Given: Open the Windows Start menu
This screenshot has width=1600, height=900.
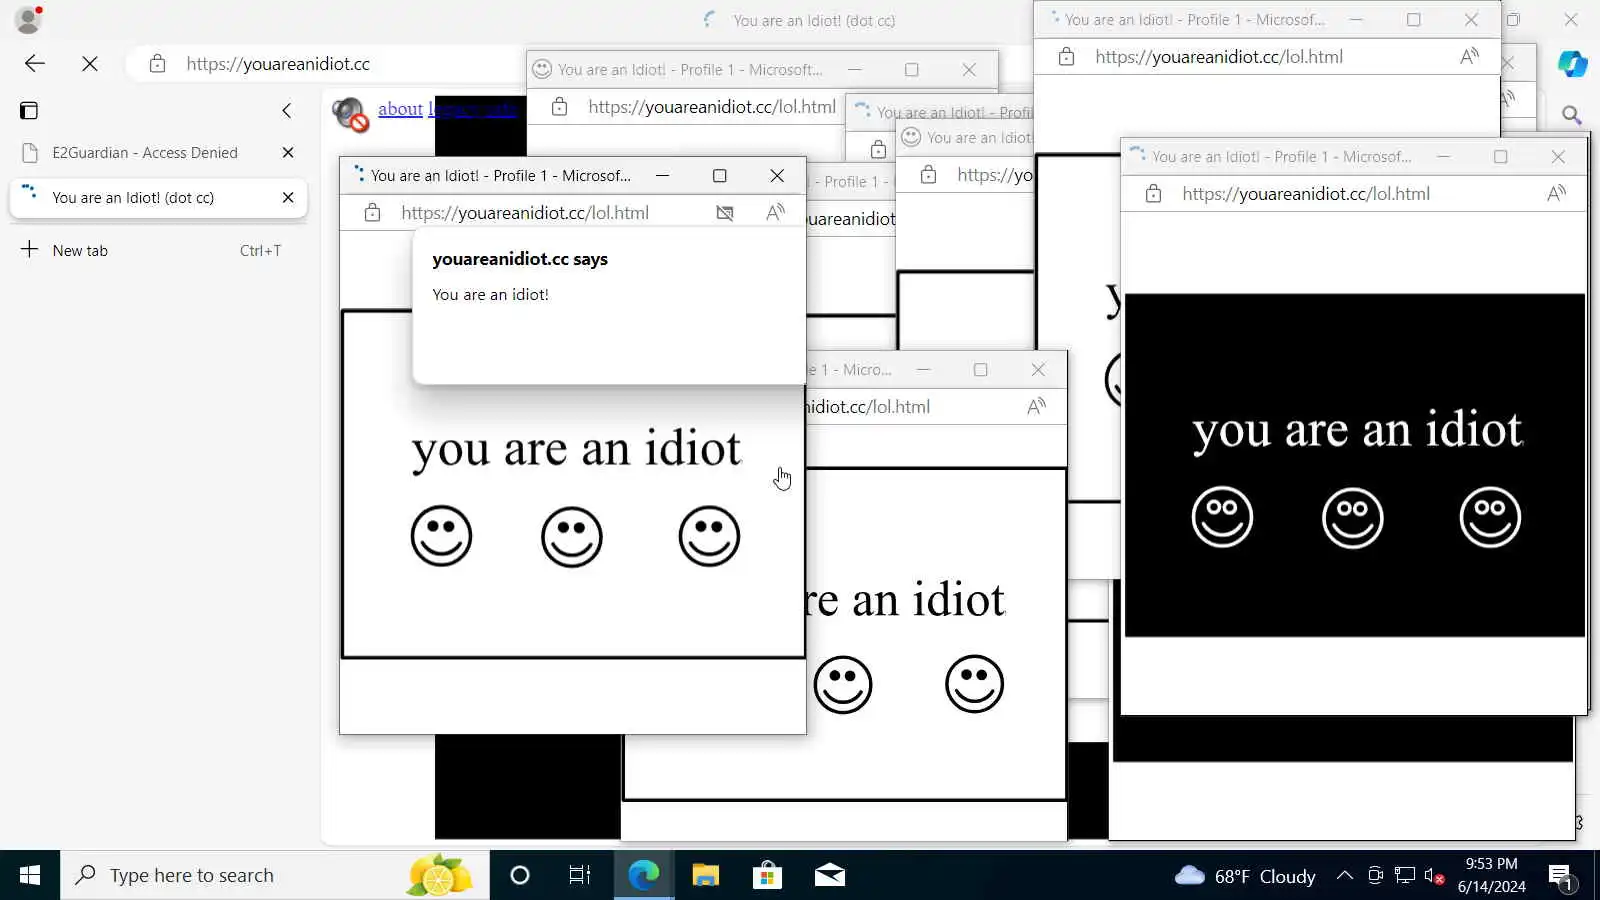Looking at the screenshot, I should pyautogui.click(x=30, y=876).
